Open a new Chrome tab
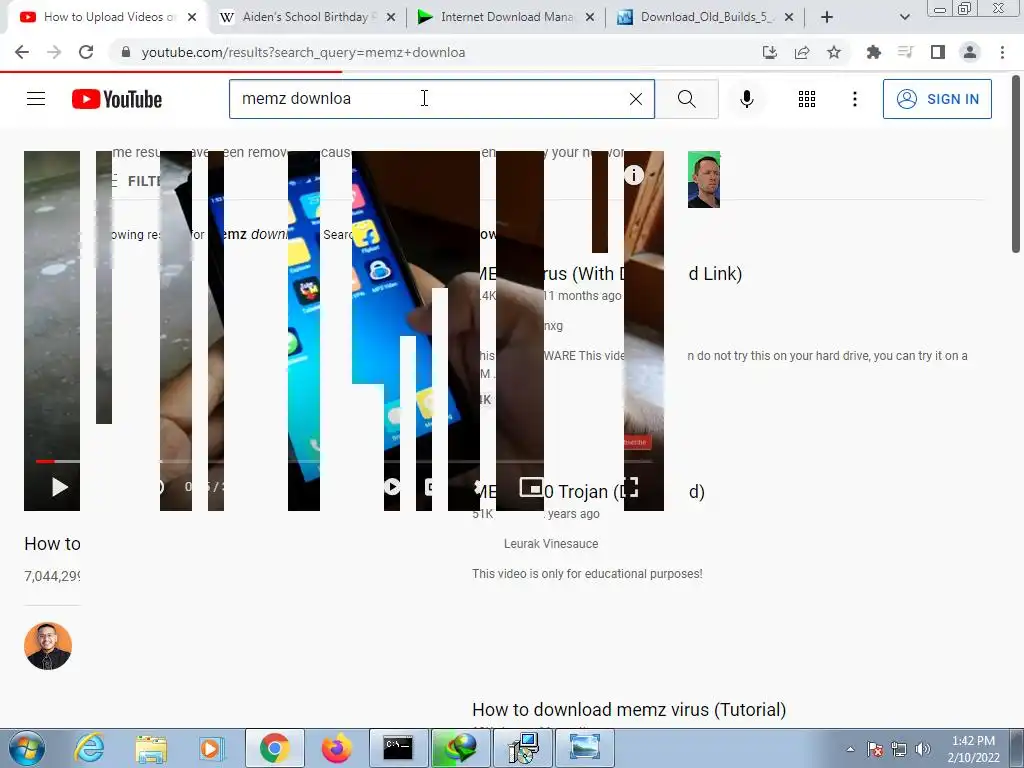 (827, 18)
